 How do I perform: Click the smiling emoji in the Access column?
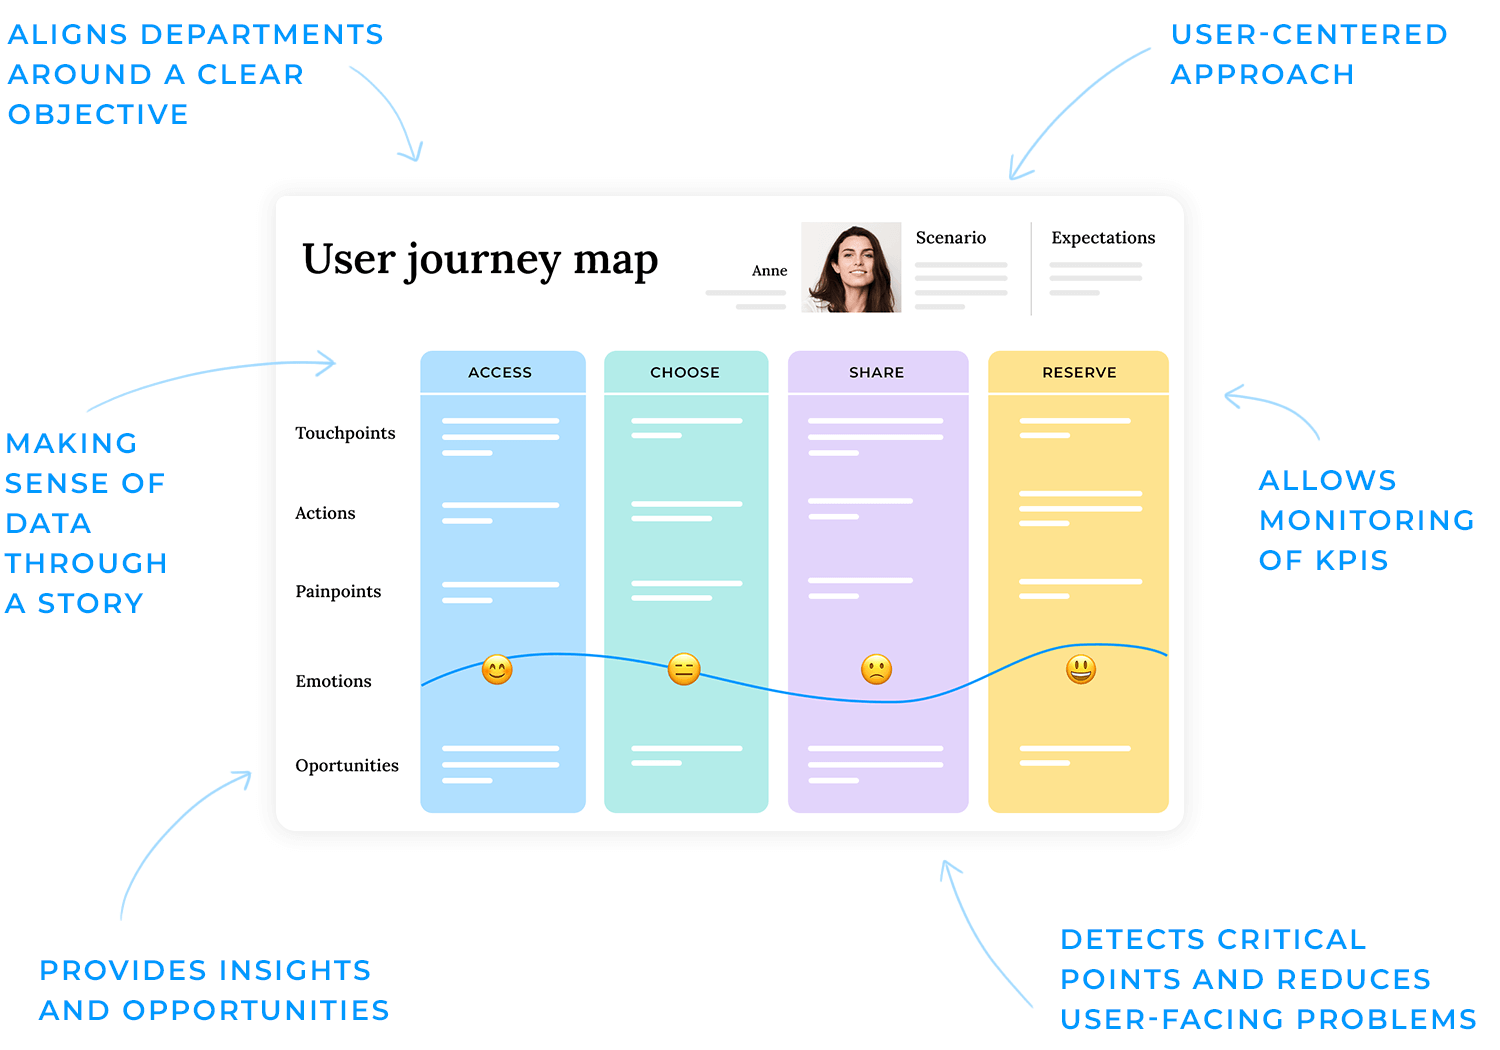(x=497, y=669)
